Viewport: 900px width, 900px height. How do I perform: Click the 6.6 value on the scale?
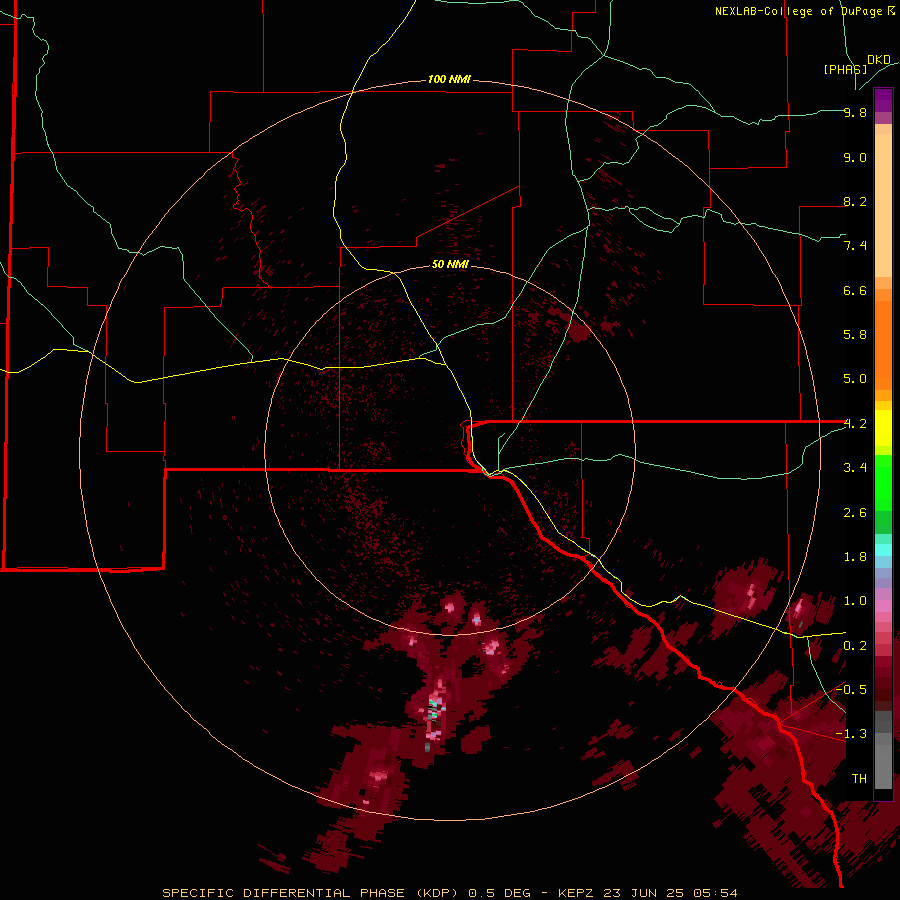click(855, 290)
